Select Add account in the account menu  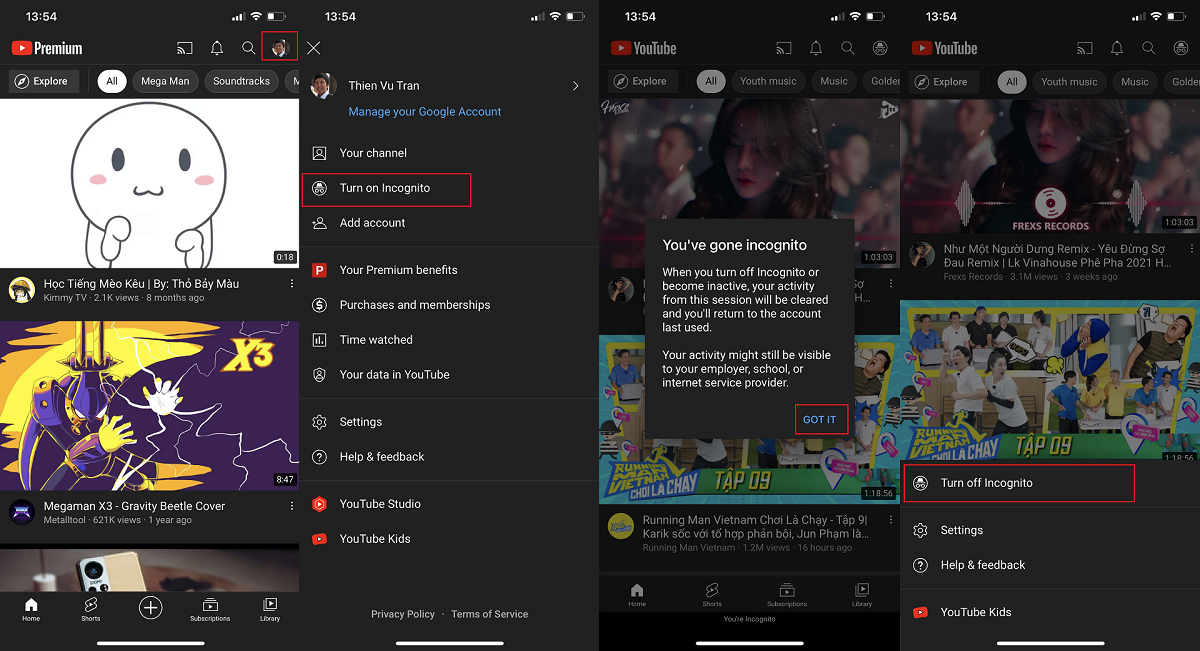(x=371, y=222)
